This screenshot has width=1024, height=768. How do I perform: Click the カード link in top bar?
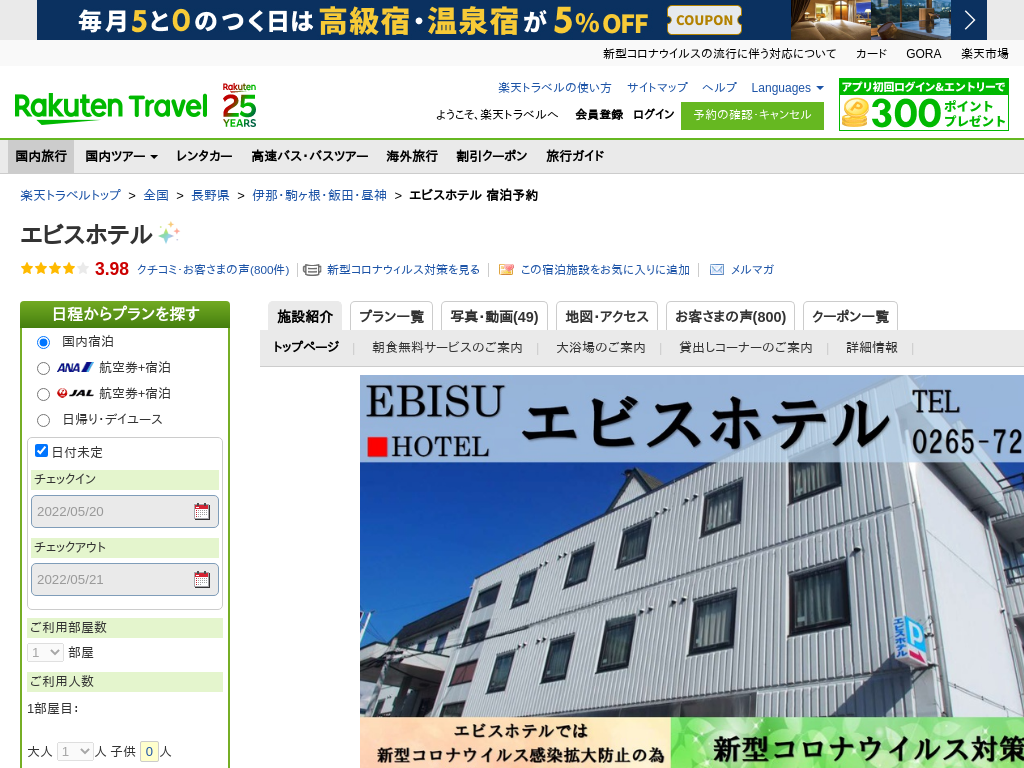click(x=871, y=54)
